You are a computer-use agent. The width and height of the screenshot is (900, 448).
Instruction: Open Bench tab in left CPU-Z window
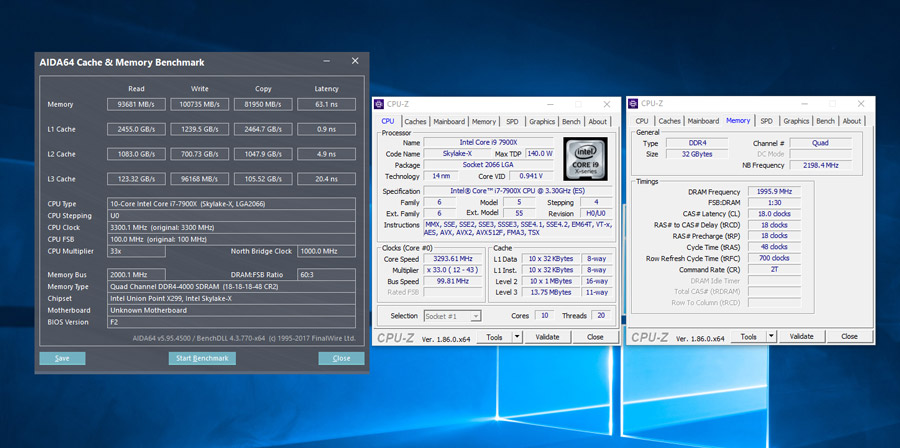coord(571,122)
